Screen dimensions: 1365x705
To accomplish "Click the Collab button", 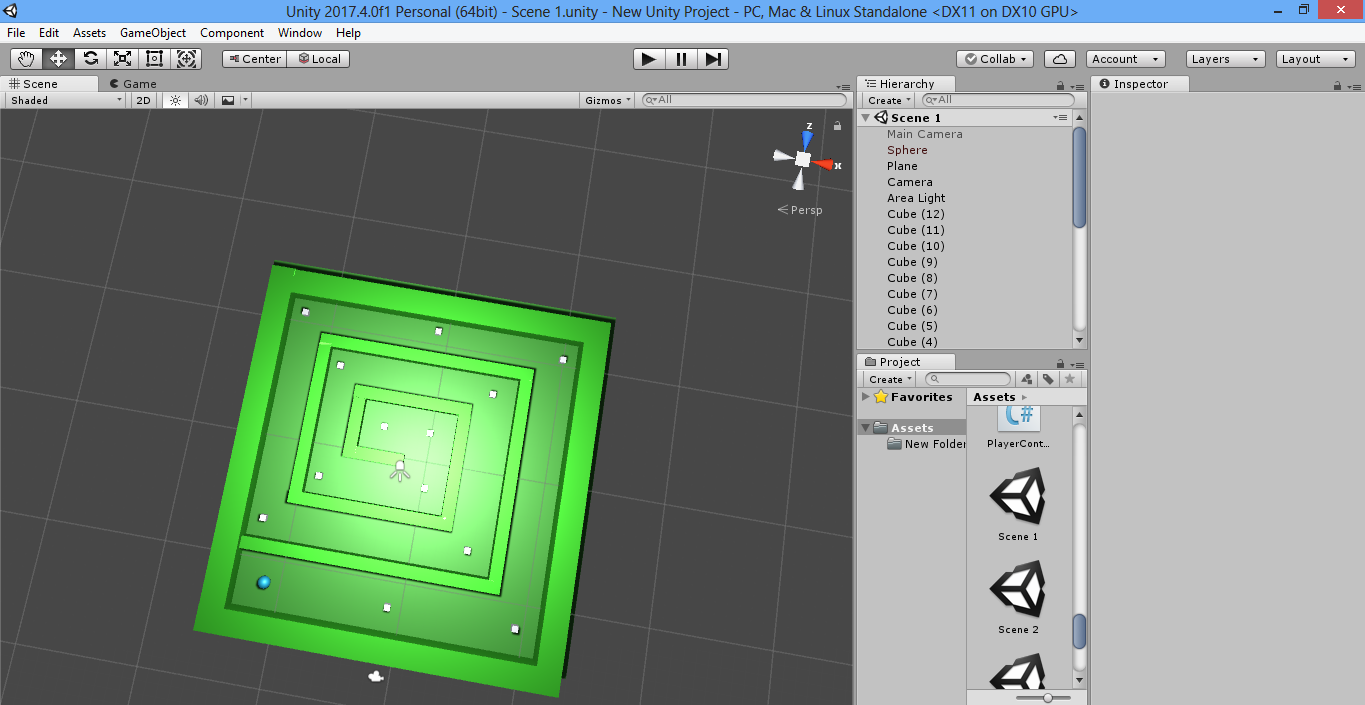I will (x=994, y=59).
